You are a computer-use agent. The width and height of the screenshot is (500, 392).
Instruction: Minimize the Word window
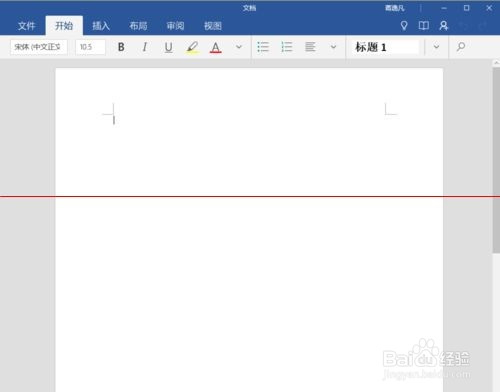(444, 8)
